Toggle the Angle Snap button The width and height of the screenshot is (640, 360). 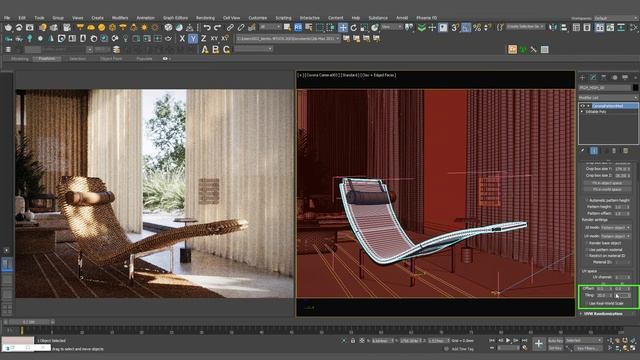coord(466,27)
